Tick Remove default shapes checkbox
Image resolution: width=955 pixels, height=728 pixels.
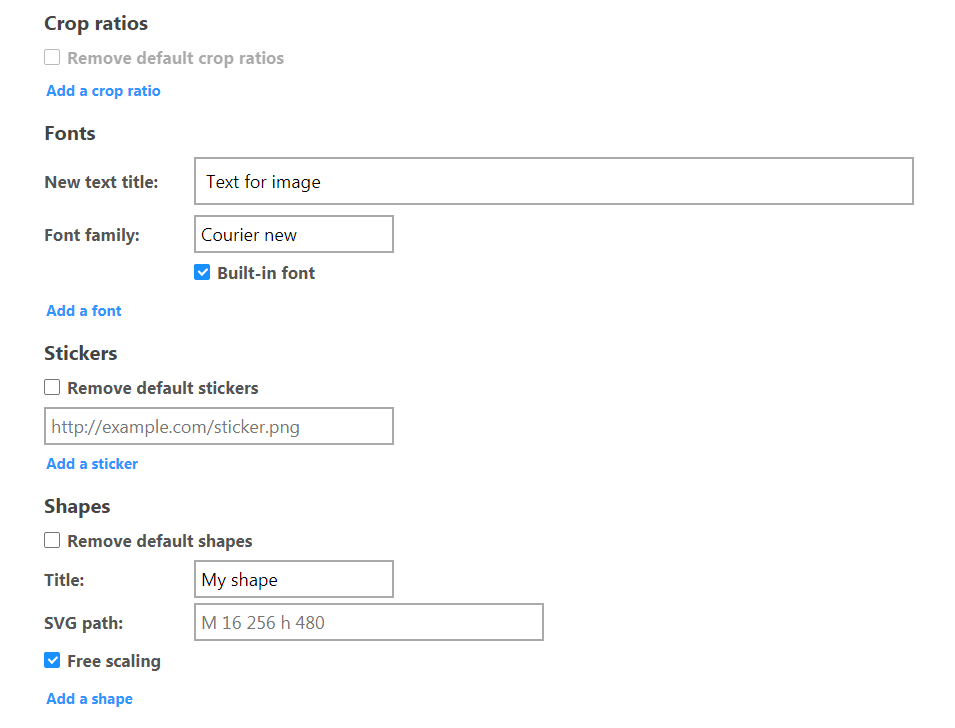52,540
